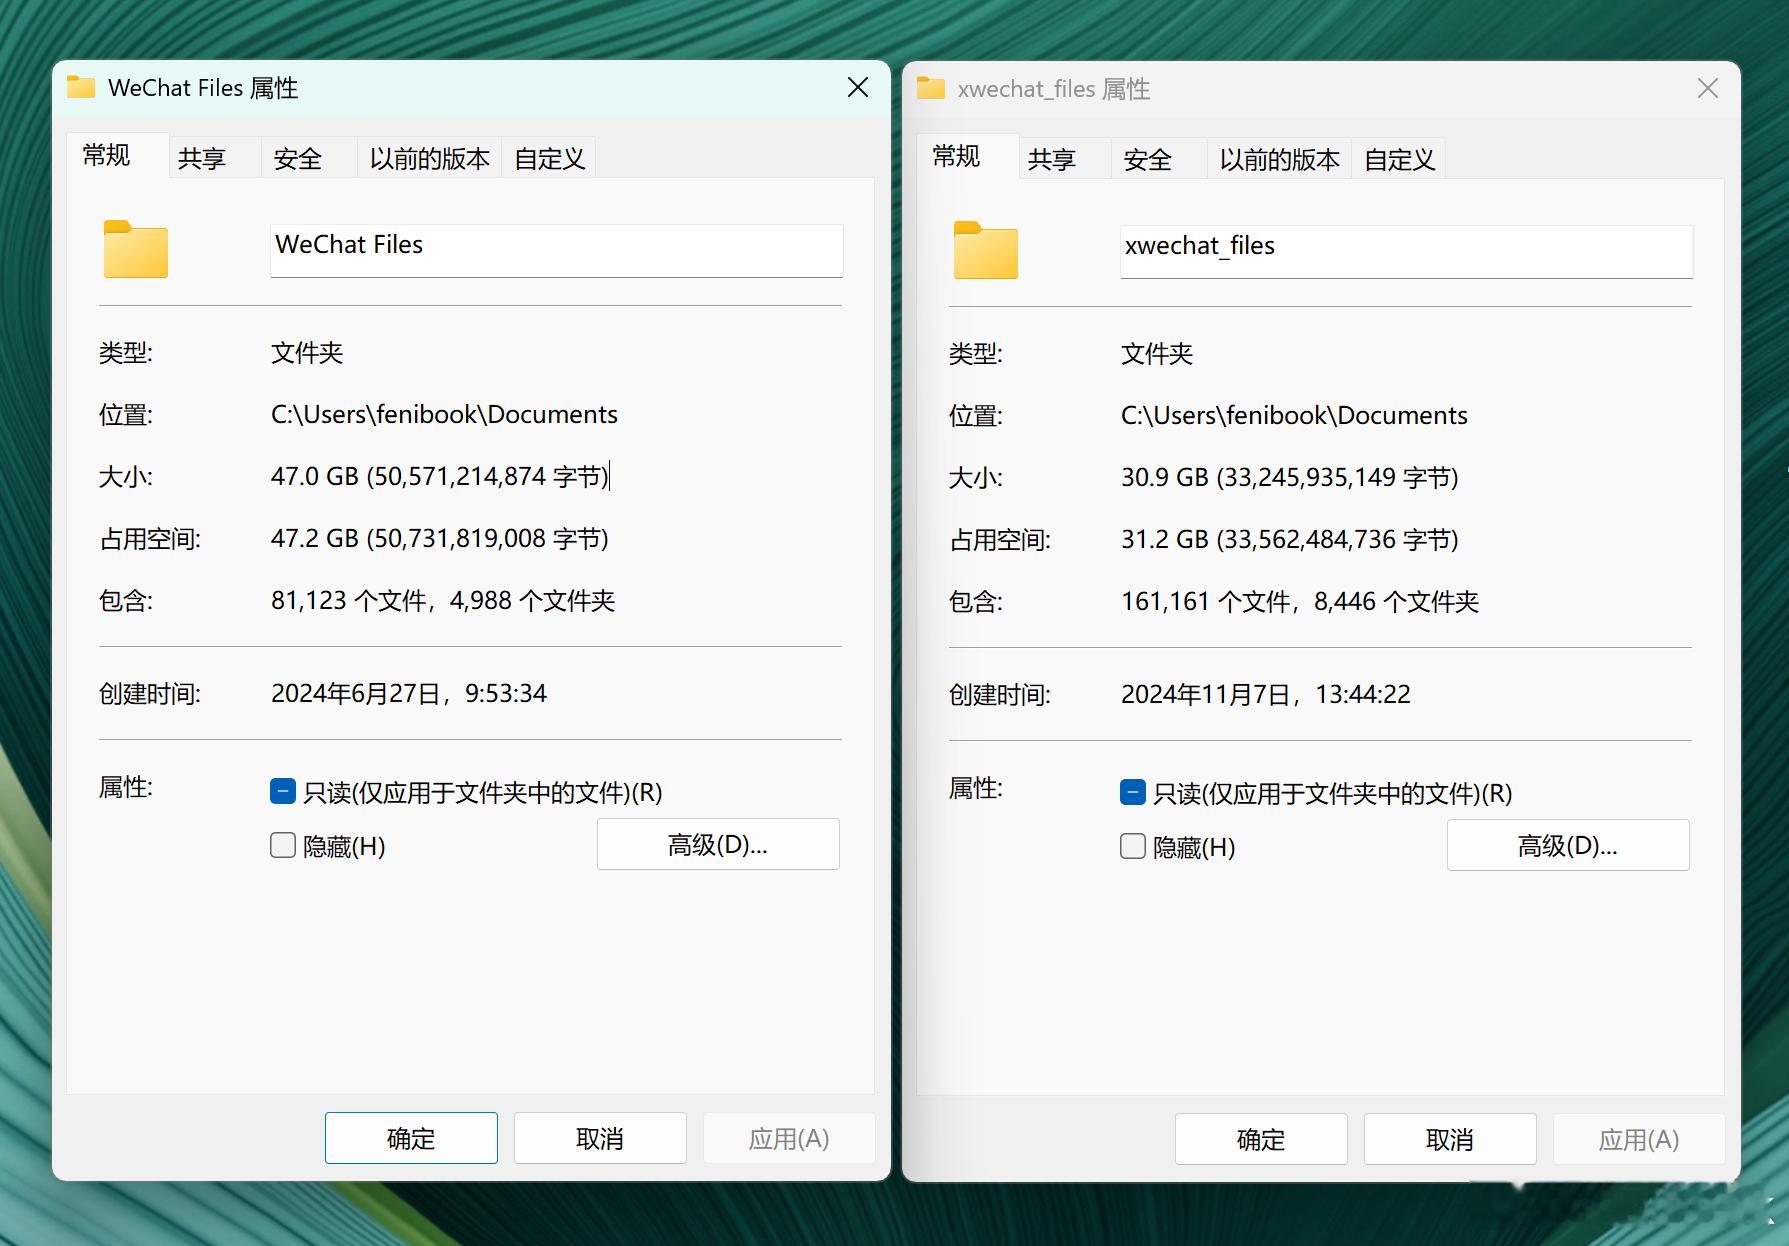Switch to 共享 tab in WeChat Files window

[x=213, y=158]
